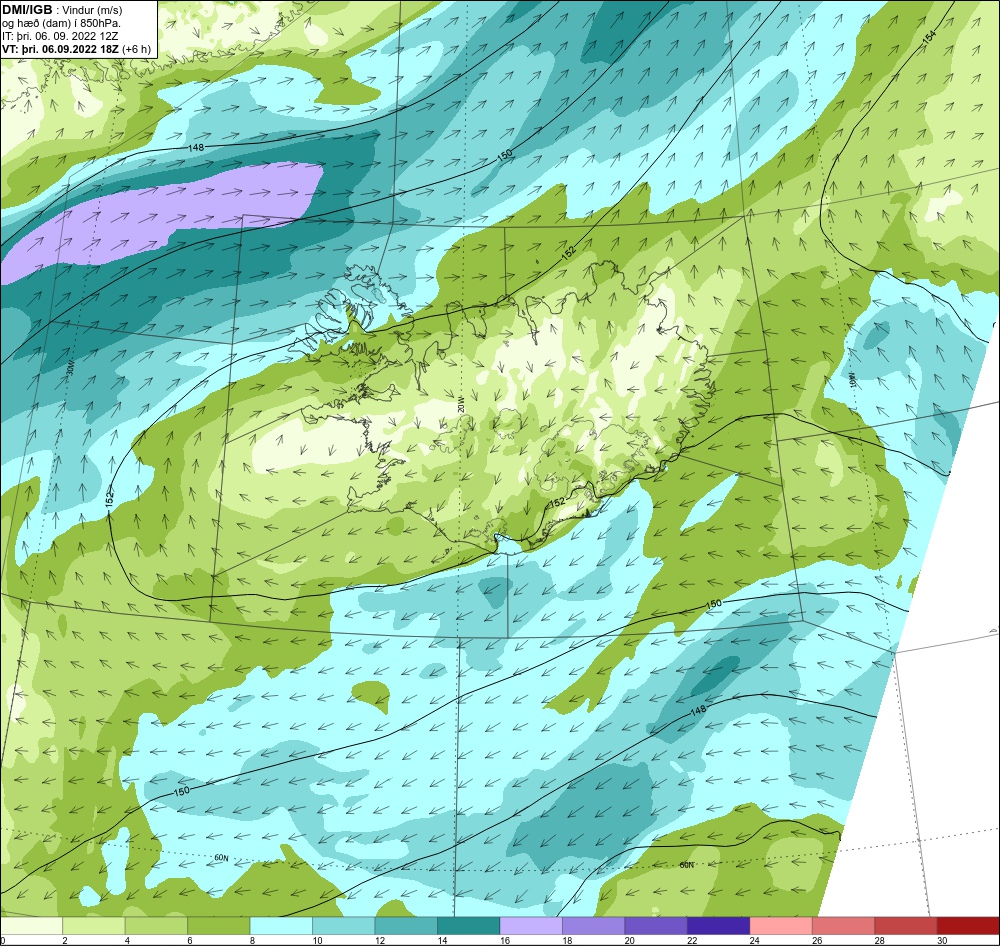Click the right '60N' latitude label

pos(686,865)
